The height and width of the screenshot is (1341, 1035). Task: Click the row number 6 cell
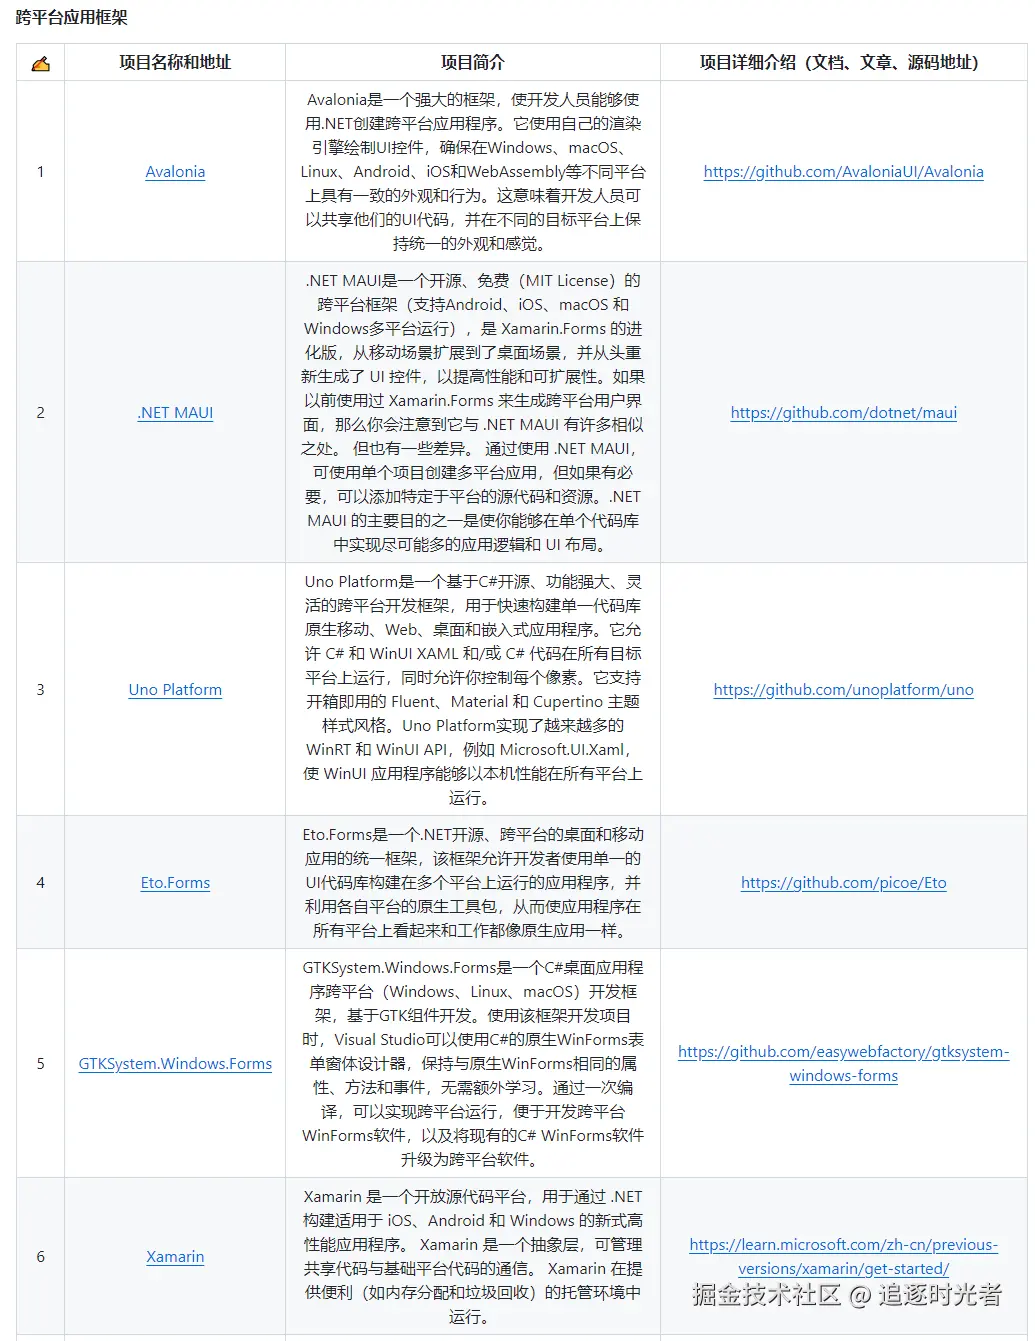click(x=40, y=1257)
